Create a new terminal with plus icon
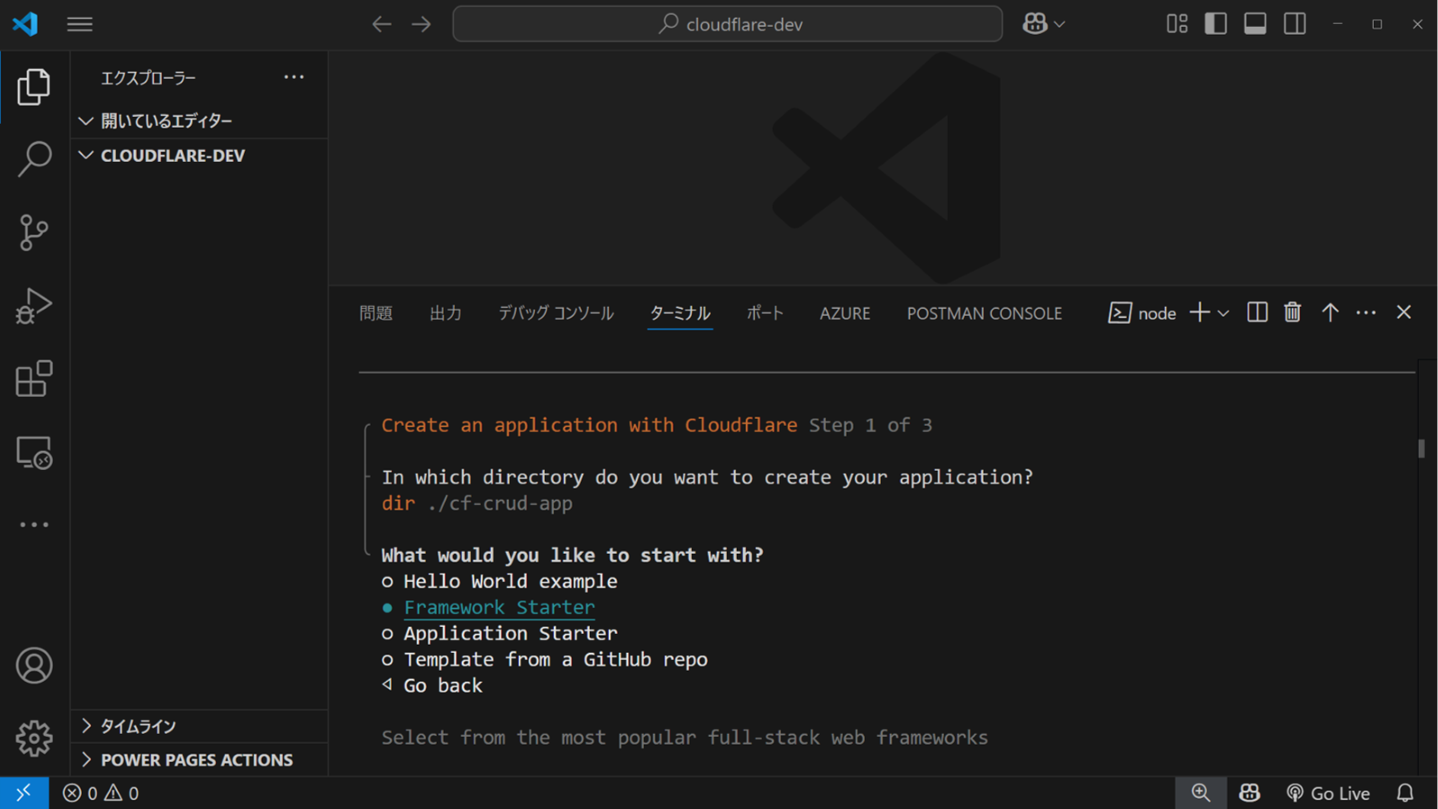Viewport: 1438px width, 809px height. click(x=1200, y=312)
